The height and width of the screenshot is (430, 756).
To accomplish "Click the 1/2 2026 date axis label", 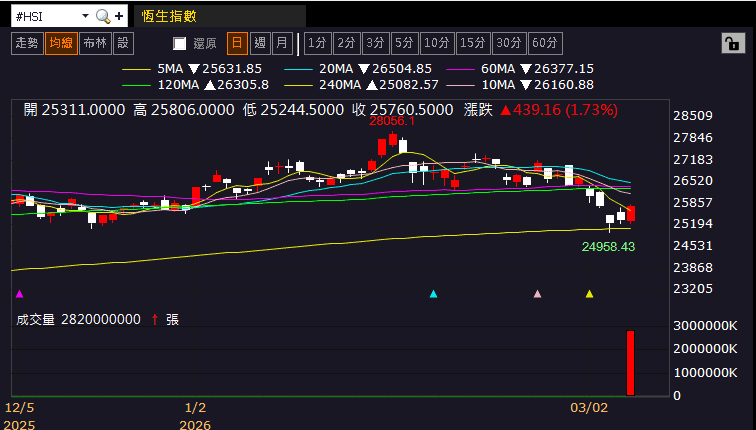I will coord(195,417).
